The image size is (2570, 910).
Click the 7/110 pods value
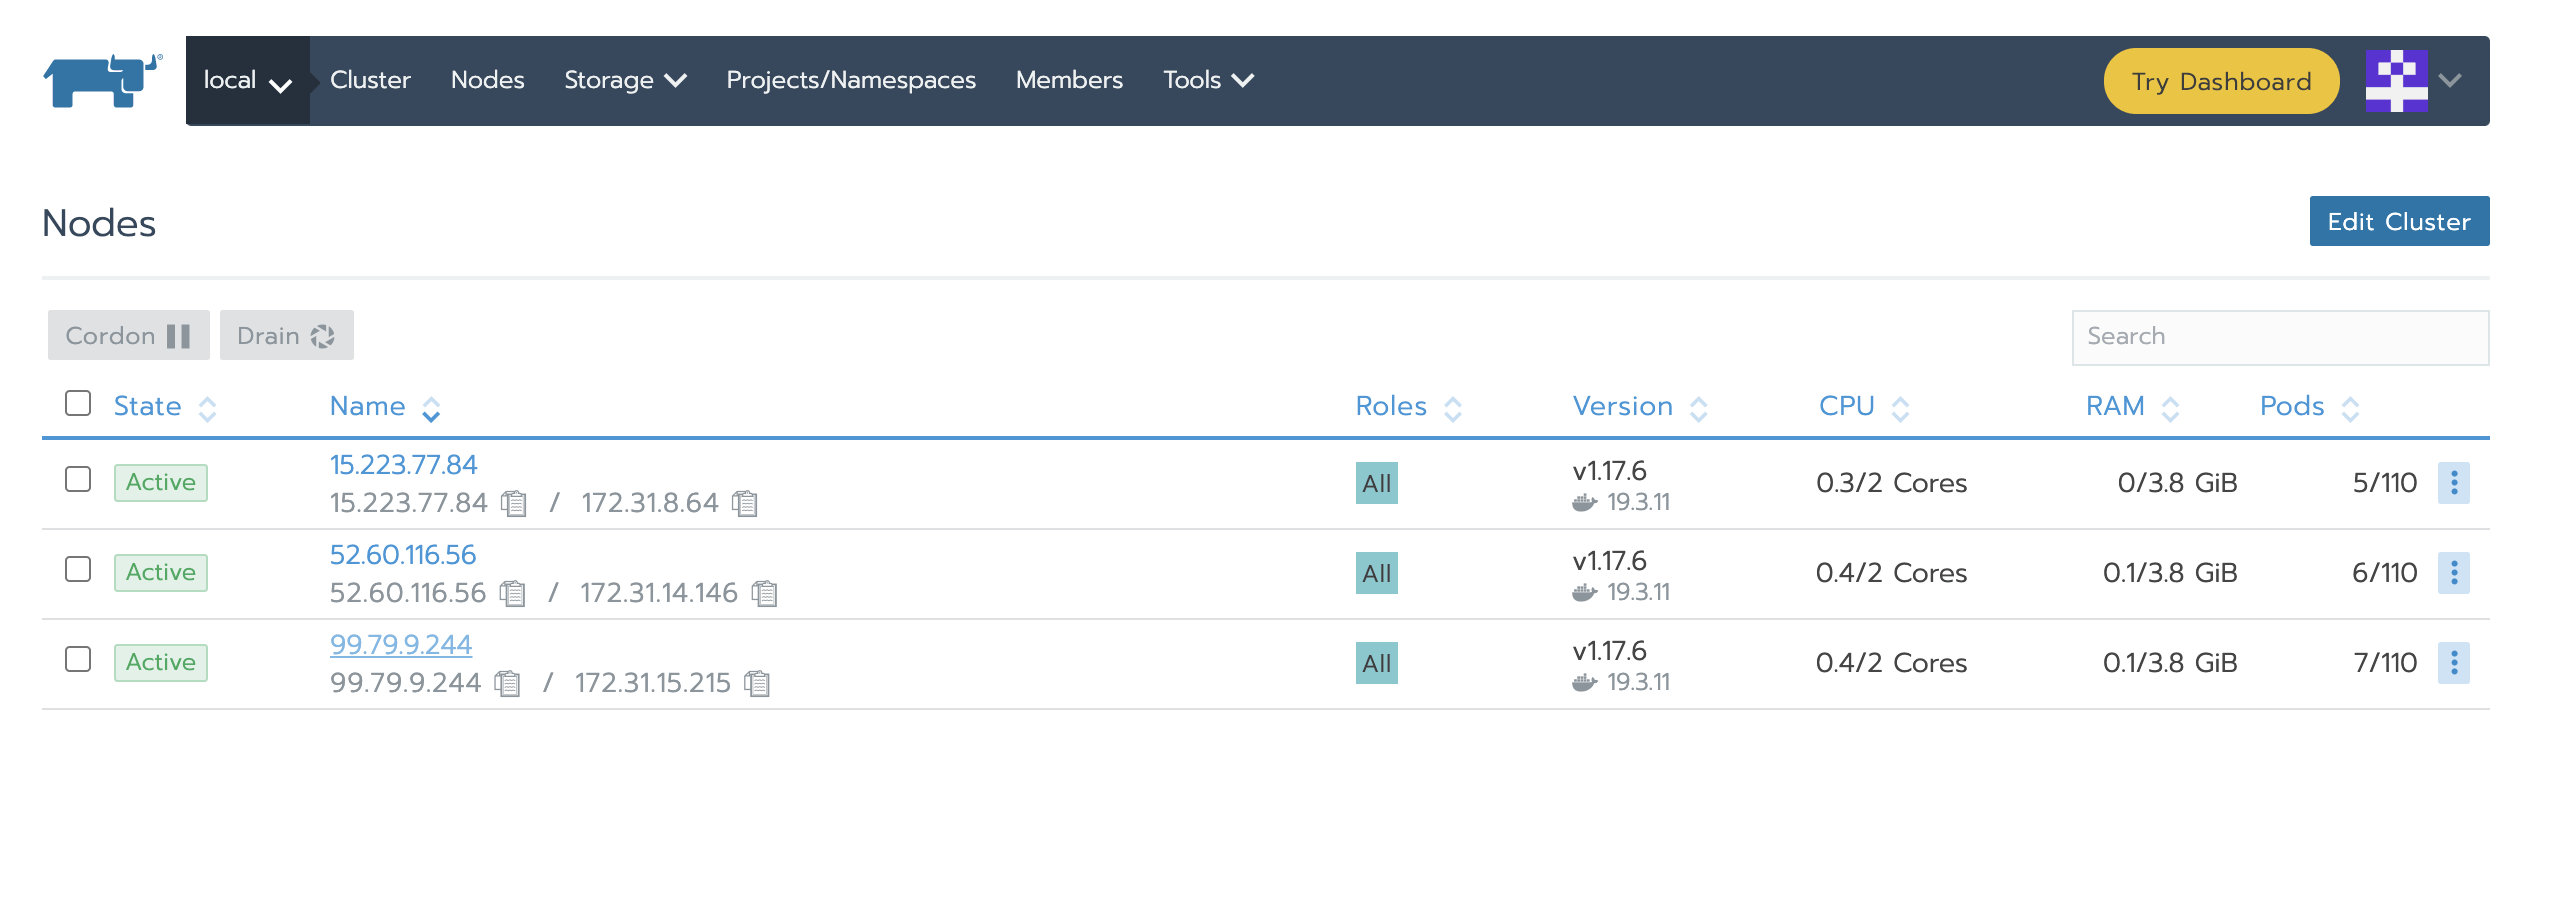(2385, 663)
